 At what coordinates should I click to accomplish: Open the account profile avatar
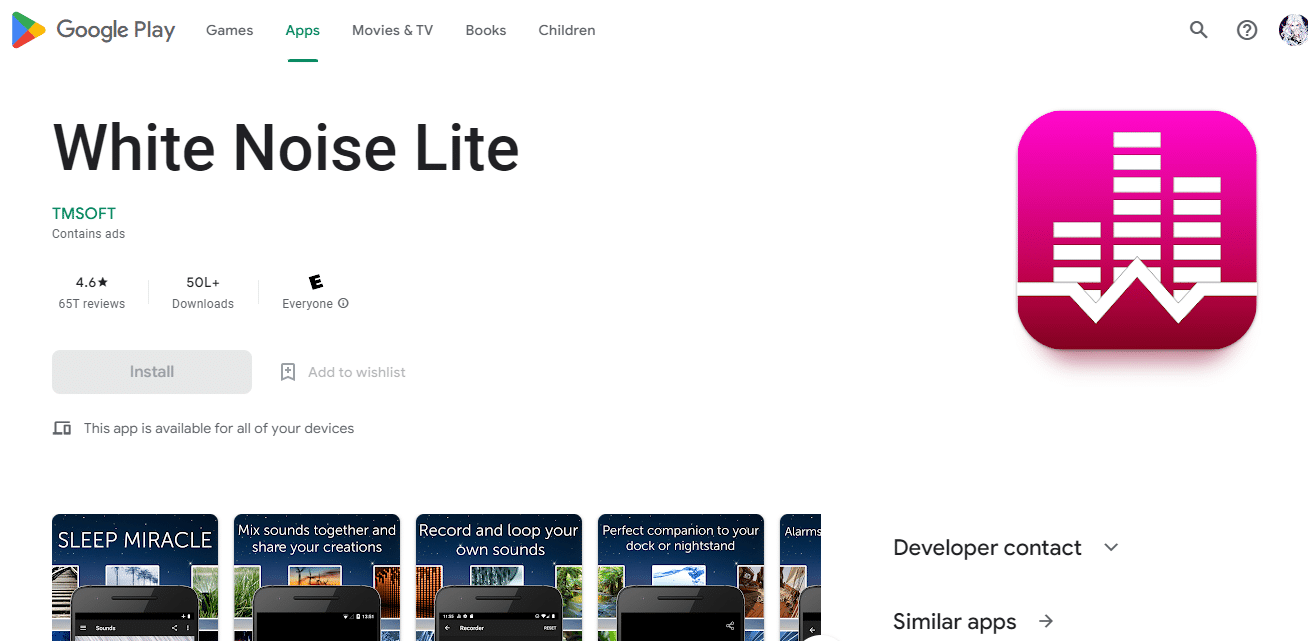pyautogui.click(x=1293, y=30)
